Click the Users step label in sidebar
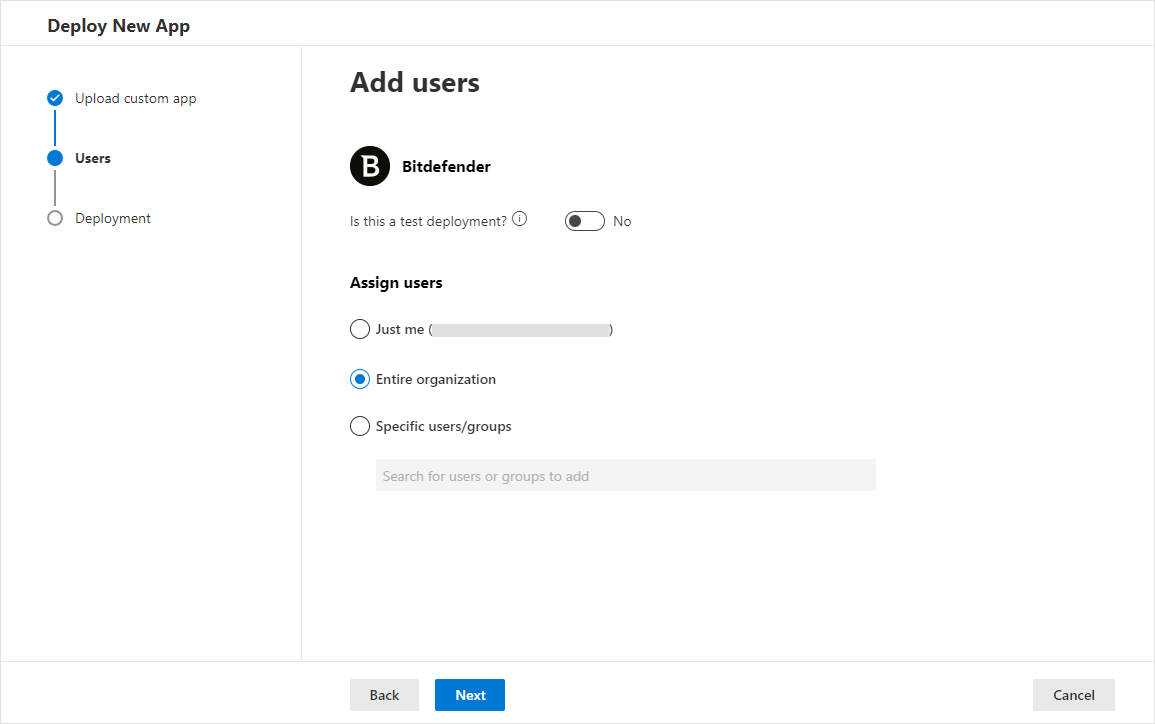This screenshot has width=1155, height=724. click(92, 158)
